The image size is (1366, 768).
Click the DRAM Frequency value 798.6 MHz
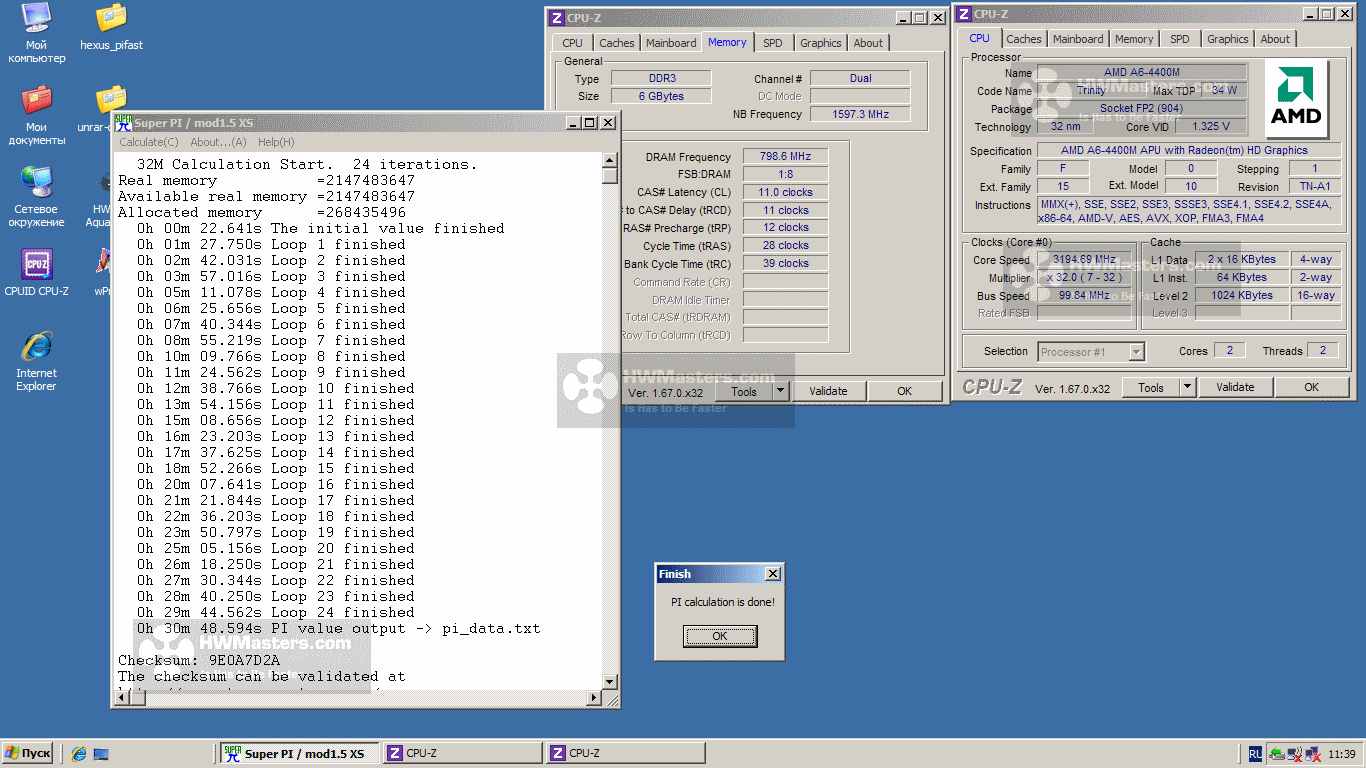[x=785, y=157]
